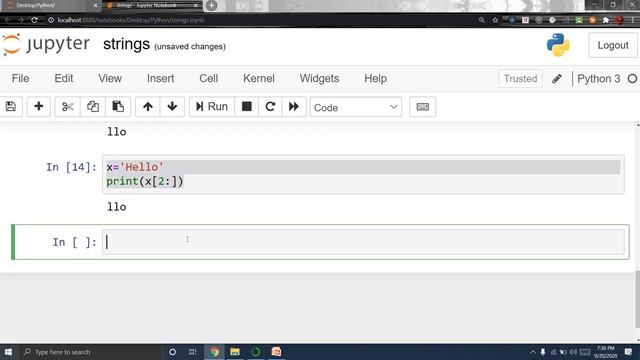Click the volume icon in system tray
Image resolution: width=640 pixels, height=360 pixels.
point(573,352)
